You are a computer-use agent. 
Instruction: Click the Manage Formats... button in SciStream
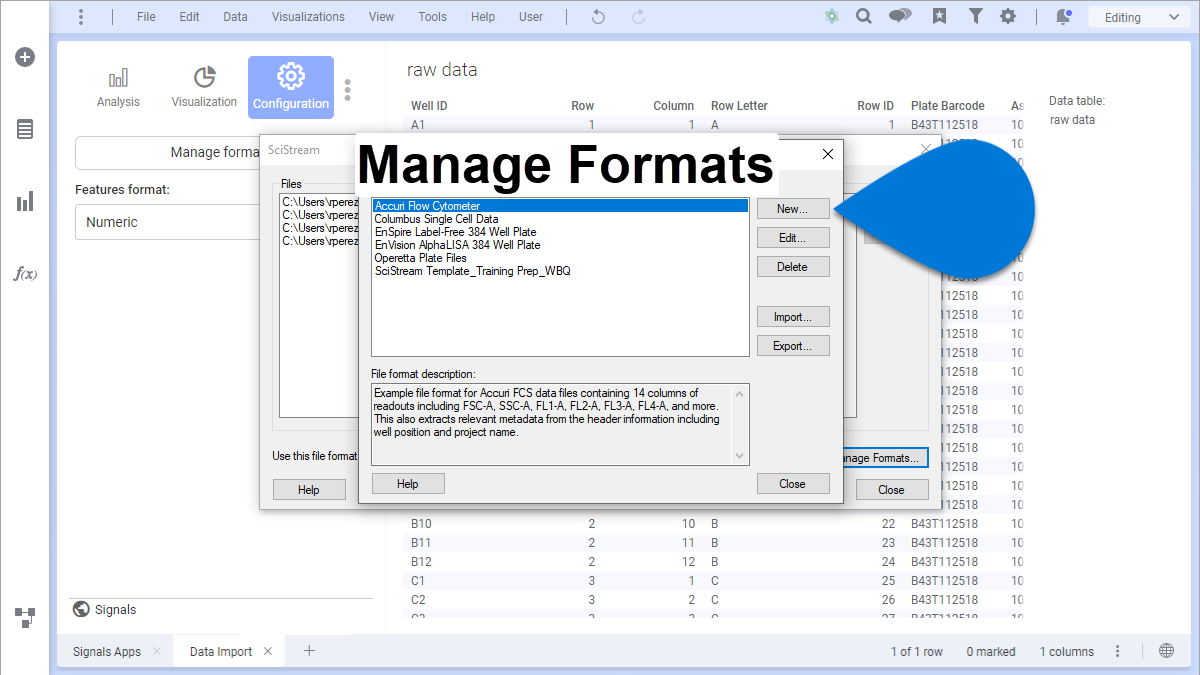884,458
